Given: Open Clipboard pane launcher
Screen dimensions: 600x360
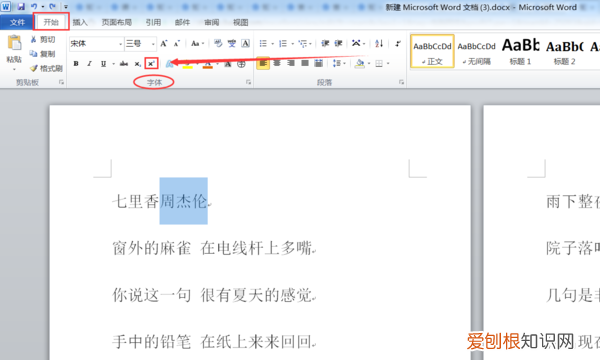Looking at the screenshot, I should (61, 82).
